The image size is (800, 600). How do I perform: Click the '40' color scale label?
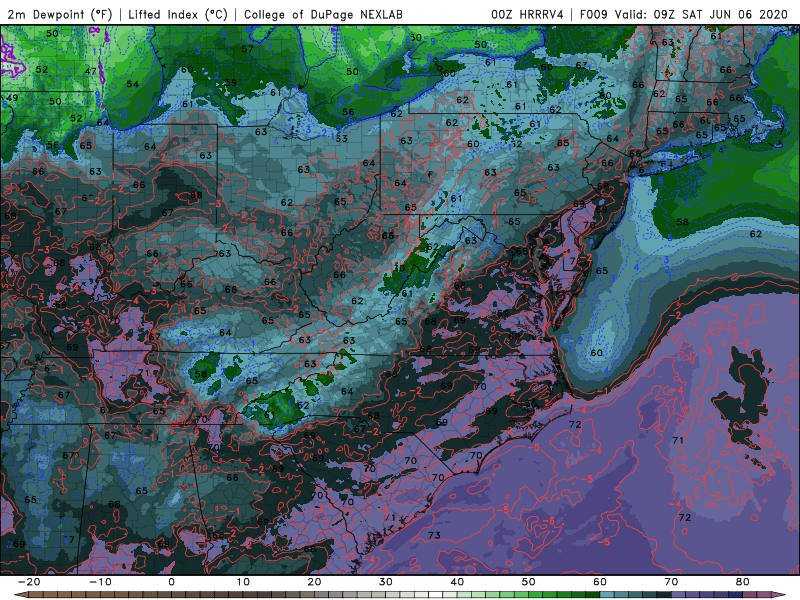pyautogui.click(x=457, y=582)
